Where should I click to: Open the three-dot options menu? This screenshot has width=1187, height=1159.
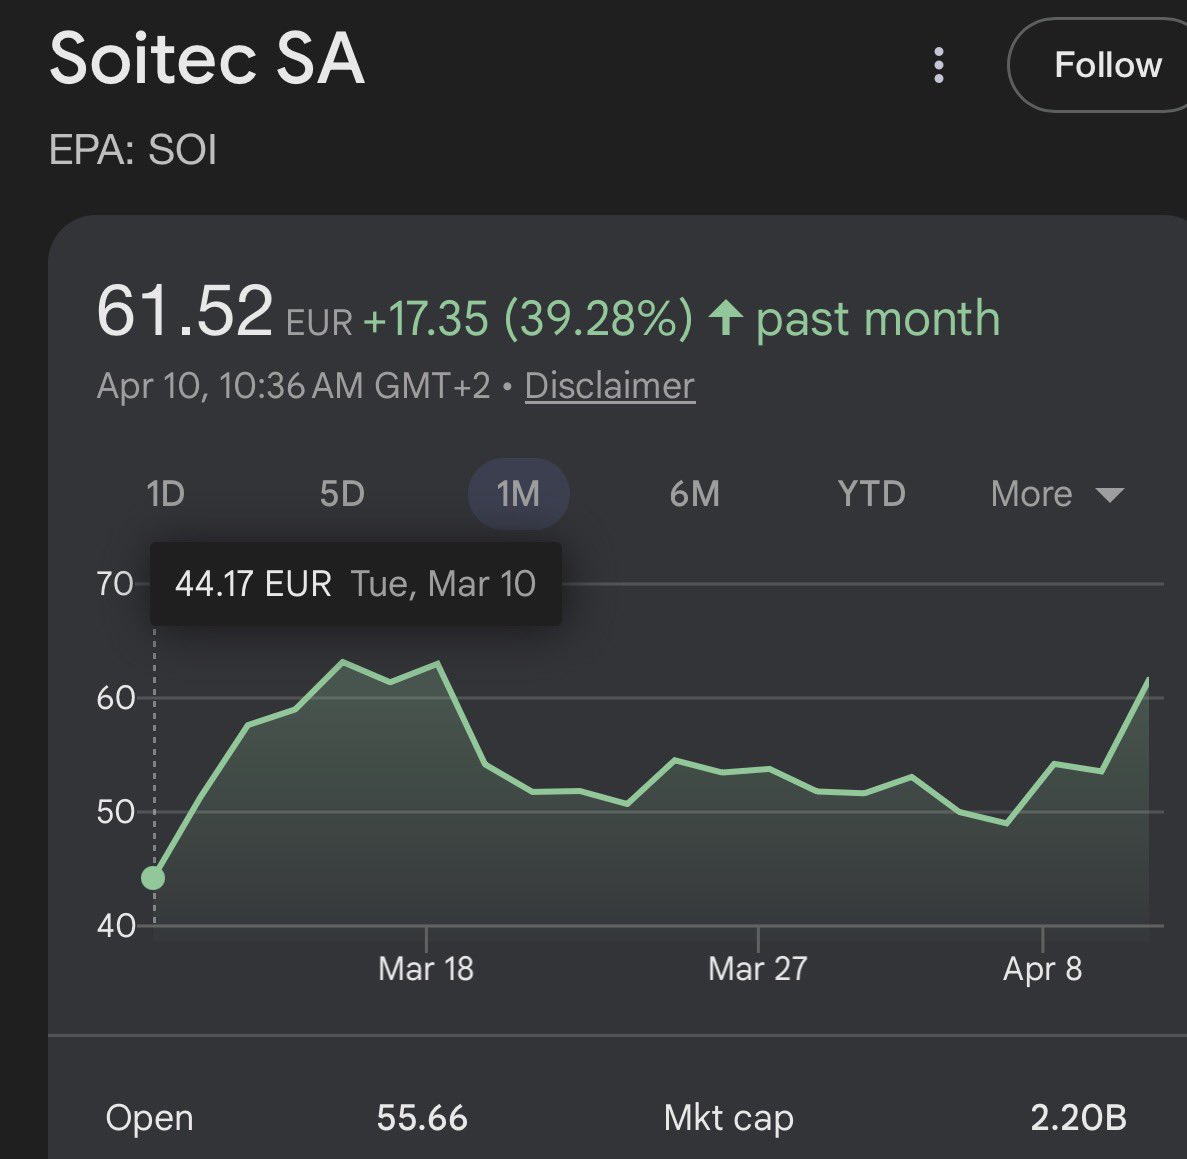[939, 65]
